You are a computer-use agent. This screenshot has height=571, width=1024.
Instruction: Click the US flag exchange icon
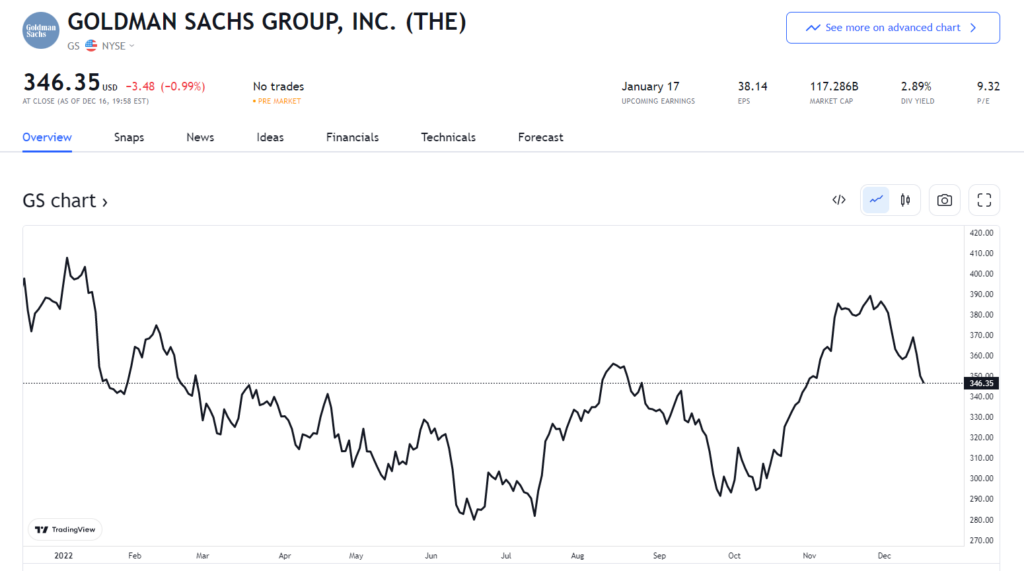pos(91,46)
